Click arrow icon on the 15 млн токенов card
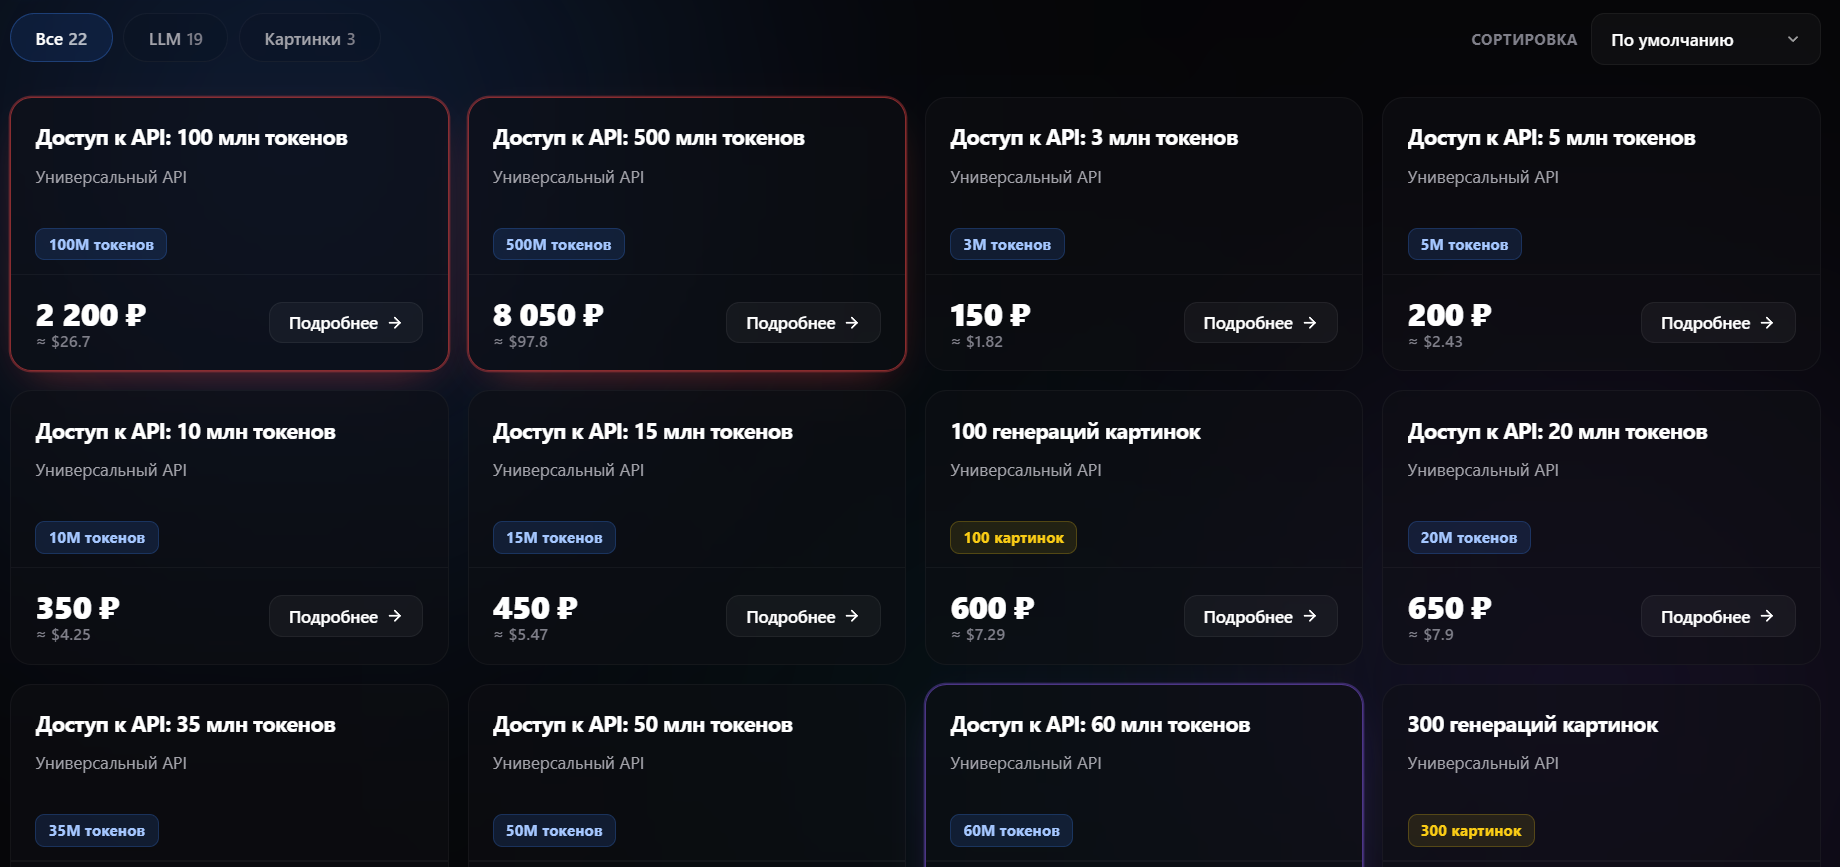The width and height of the screenshot is (1840, 867). [x=852, y=616]
